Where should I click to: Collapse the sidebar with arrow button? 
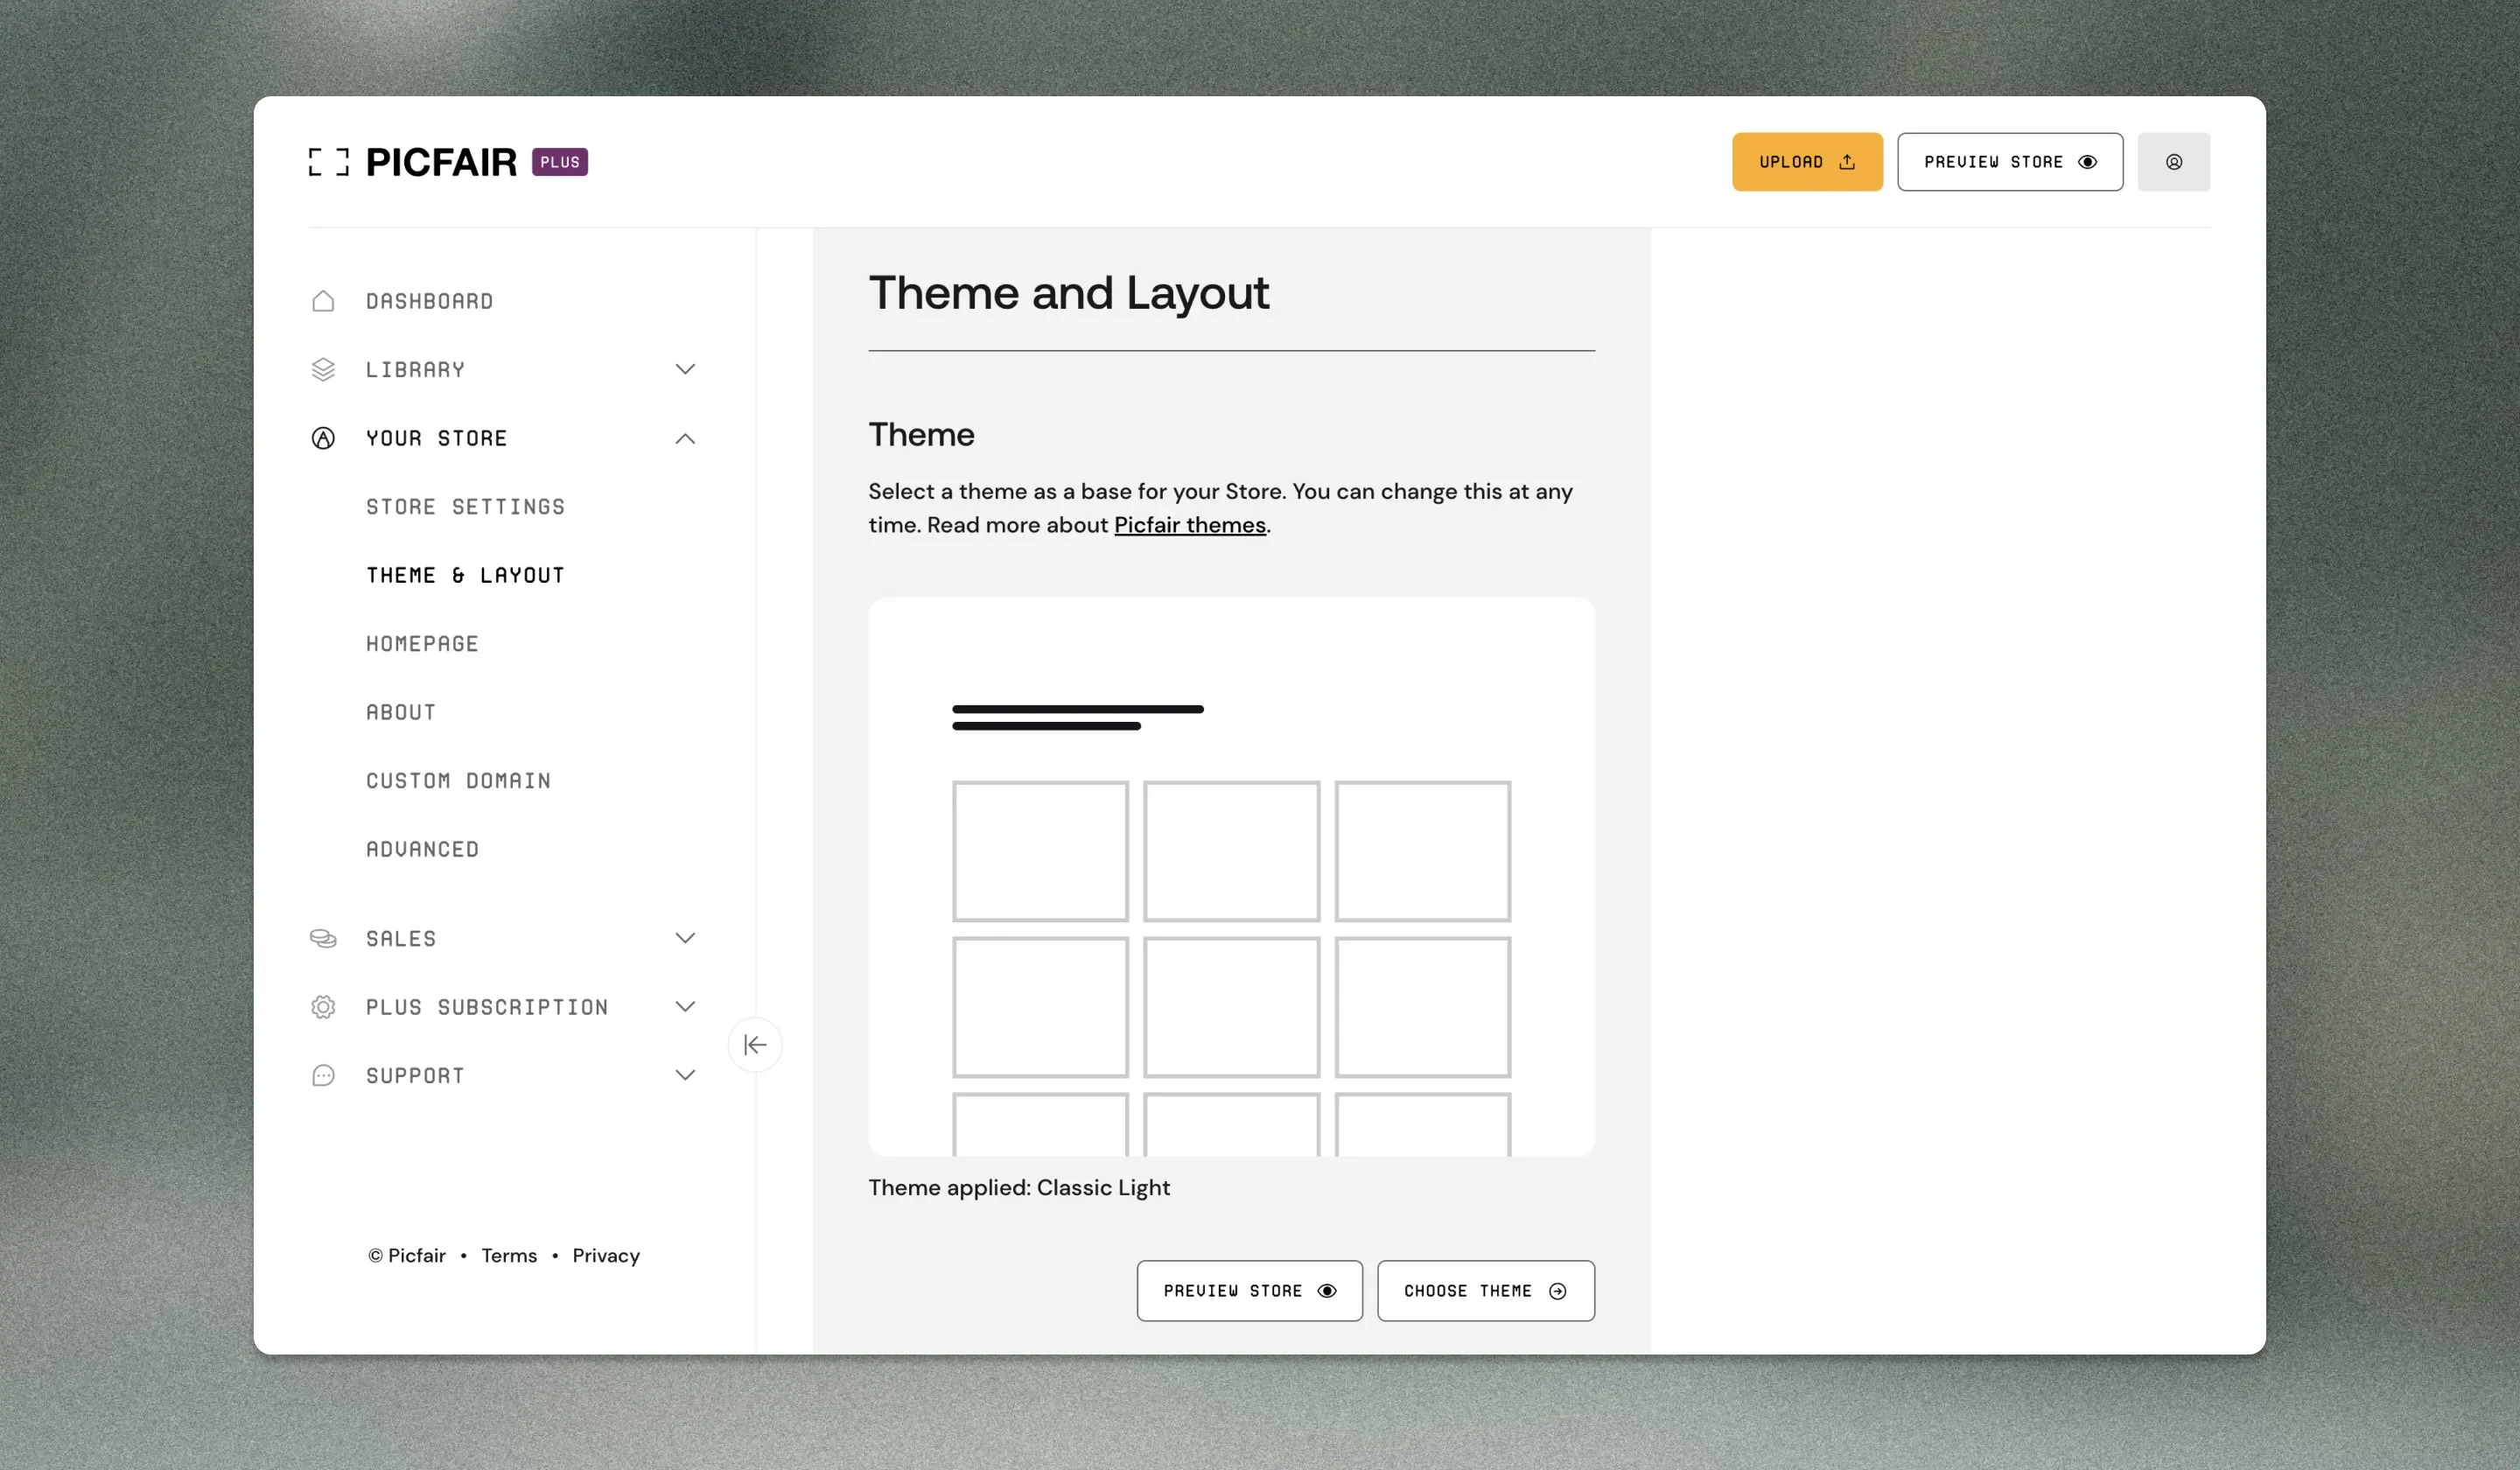coord(755,1045)
